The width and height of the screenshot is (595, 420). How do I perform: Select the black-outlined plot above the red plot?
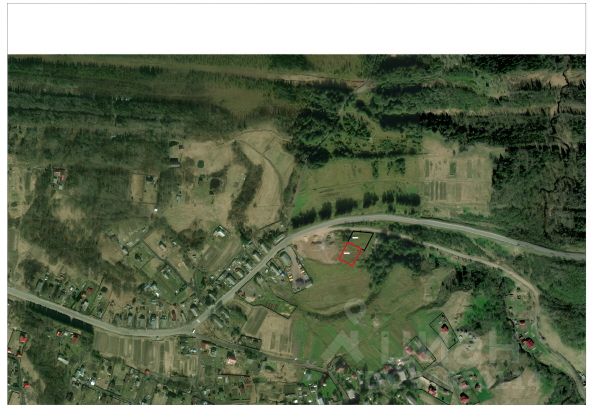(361, 241)
